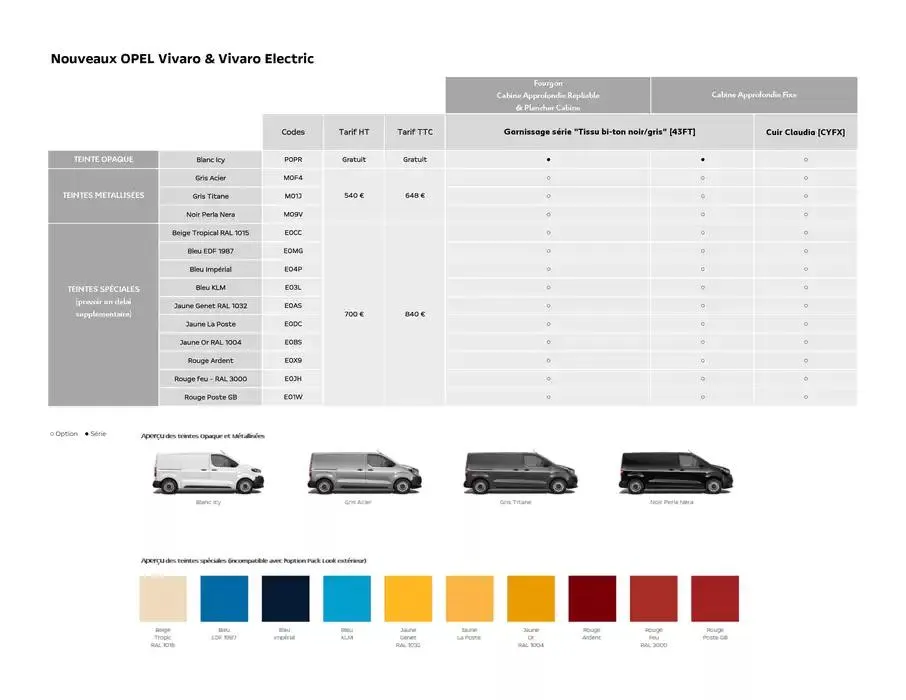Enable the Option dot for Gris Acier
906x700 pixels.
[550, 177]
